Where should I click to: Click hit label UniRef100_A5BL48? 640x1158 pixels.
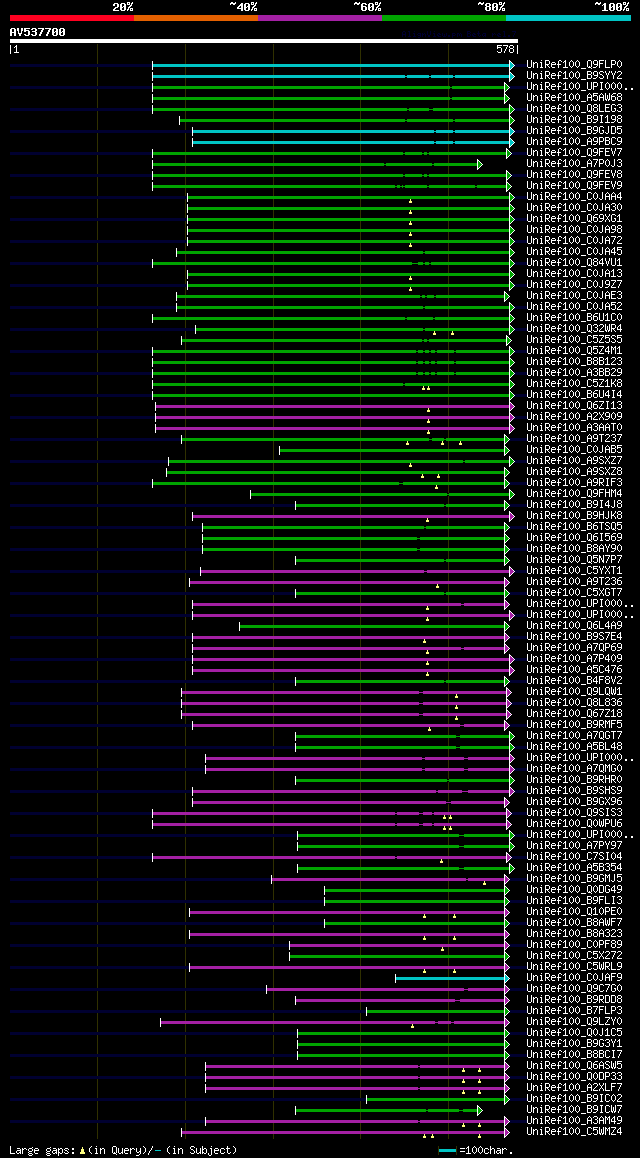pyautogui.click(x=574, y=747)
